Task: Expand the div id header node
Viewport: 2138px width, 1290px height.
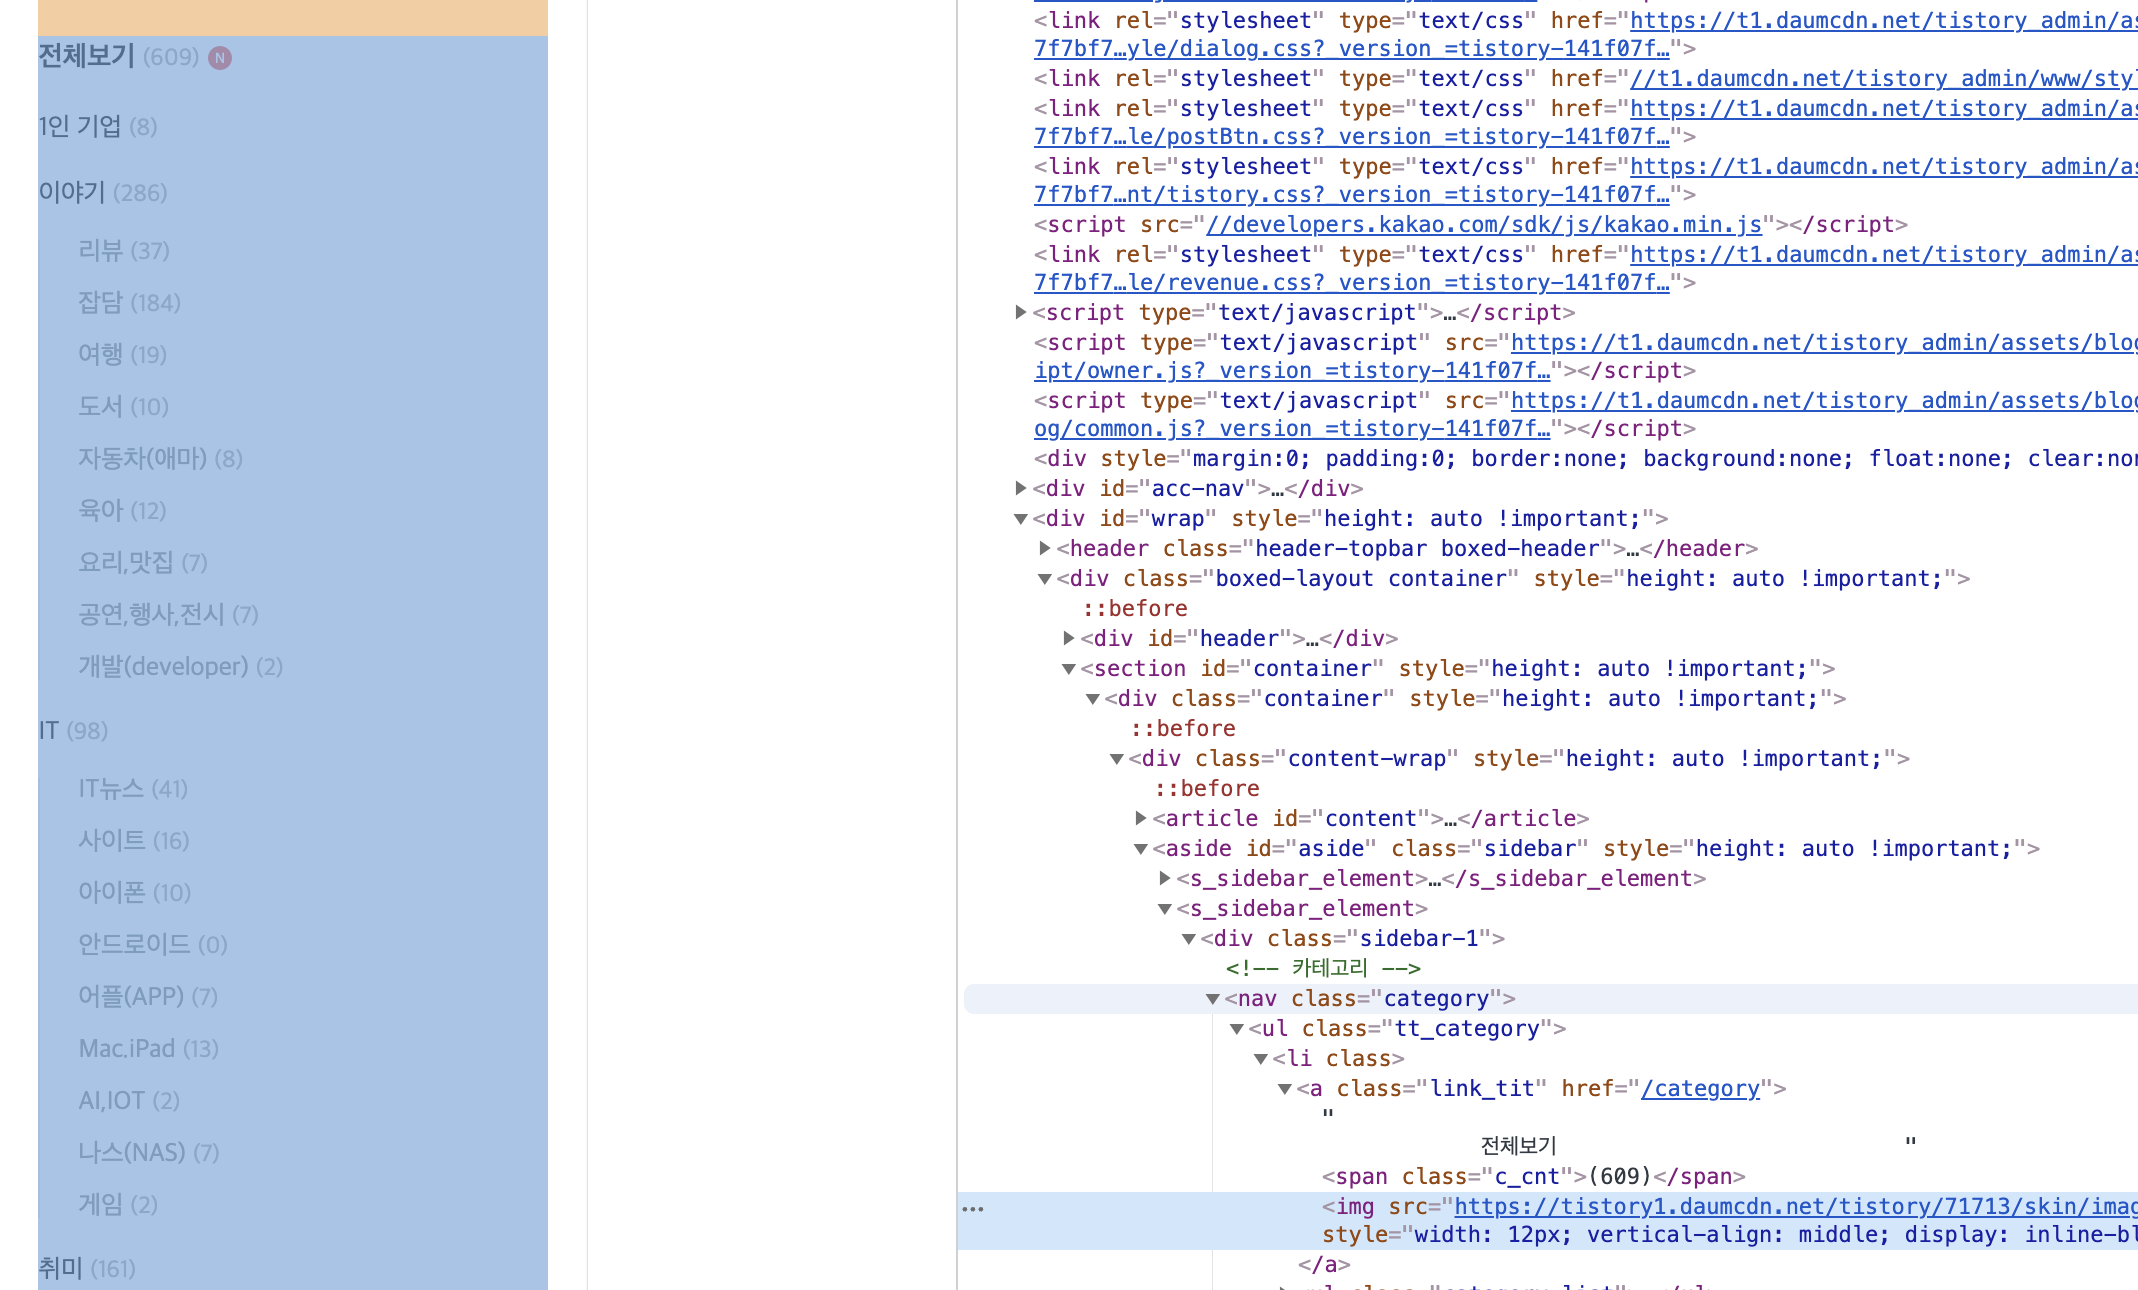Action: point(1068,638)
